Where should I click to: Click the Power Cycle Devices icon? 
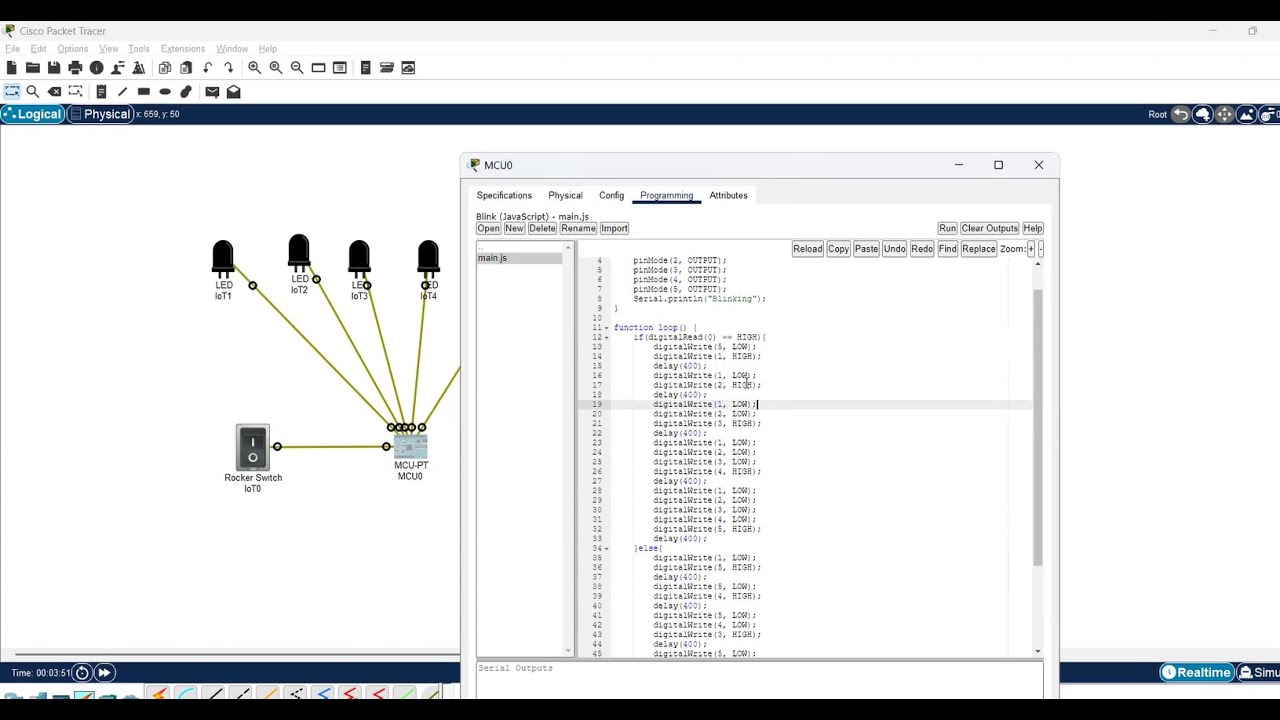(83, 673)
